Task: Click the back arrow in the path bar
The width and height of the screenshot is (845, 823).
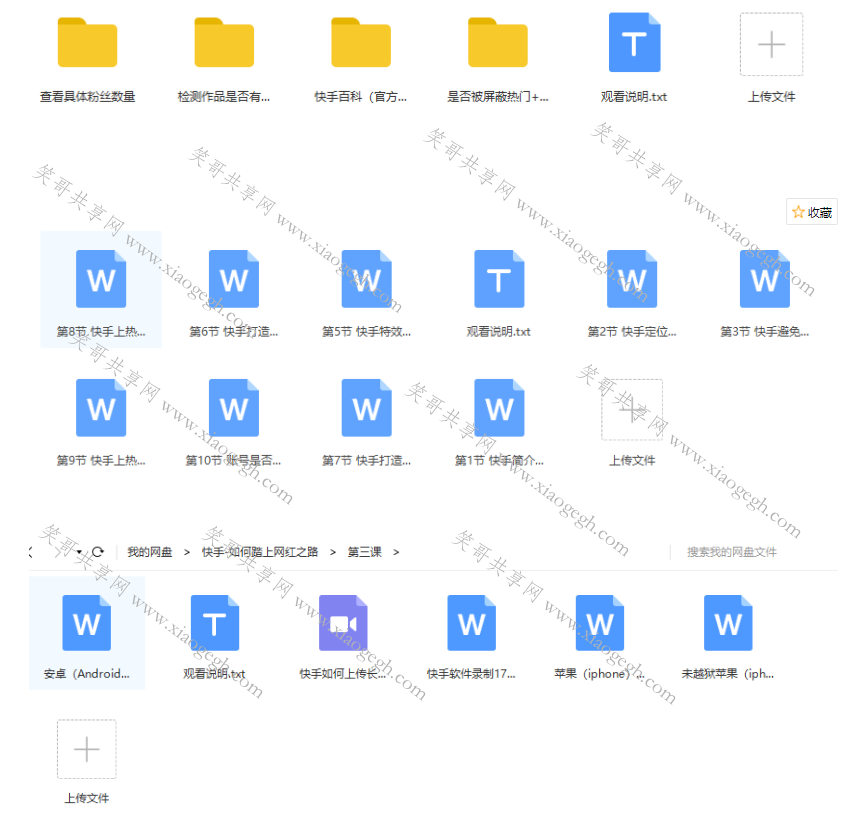Action: point(31,552)
